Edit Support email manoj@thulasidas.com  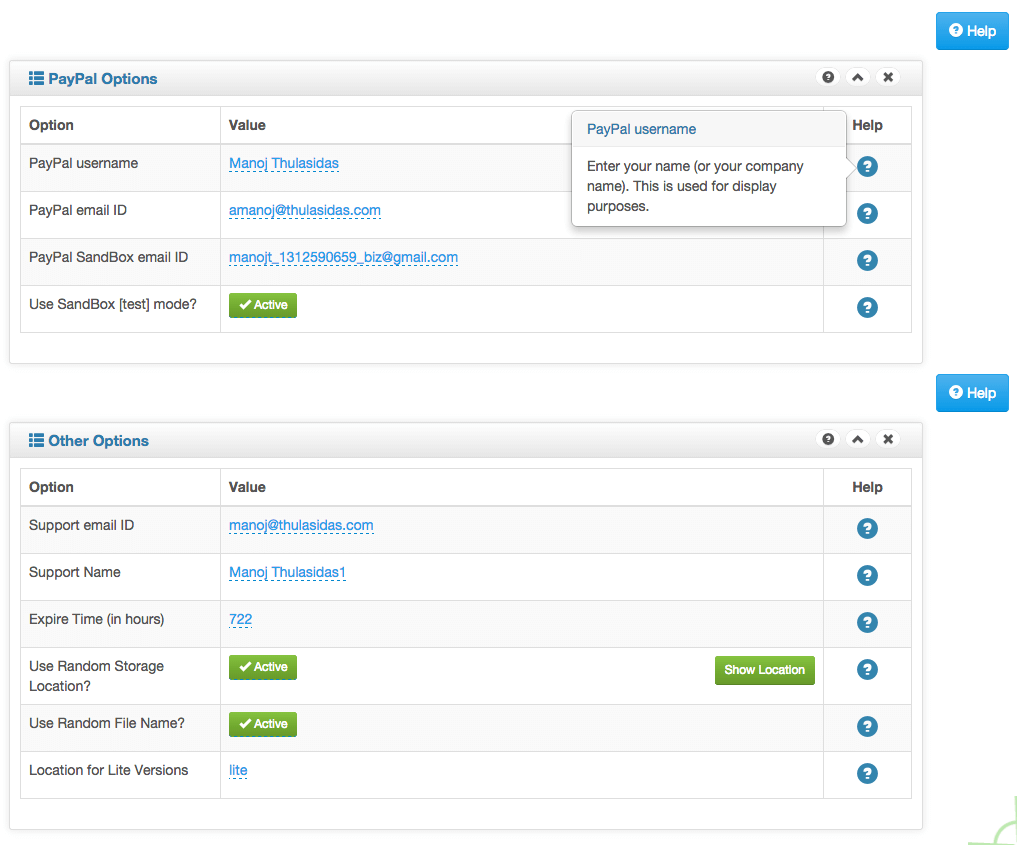tap(301, 525)
